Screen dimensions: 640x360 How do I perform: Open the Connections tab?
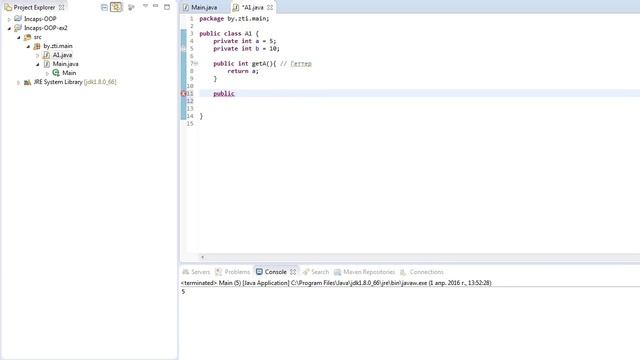422,272
